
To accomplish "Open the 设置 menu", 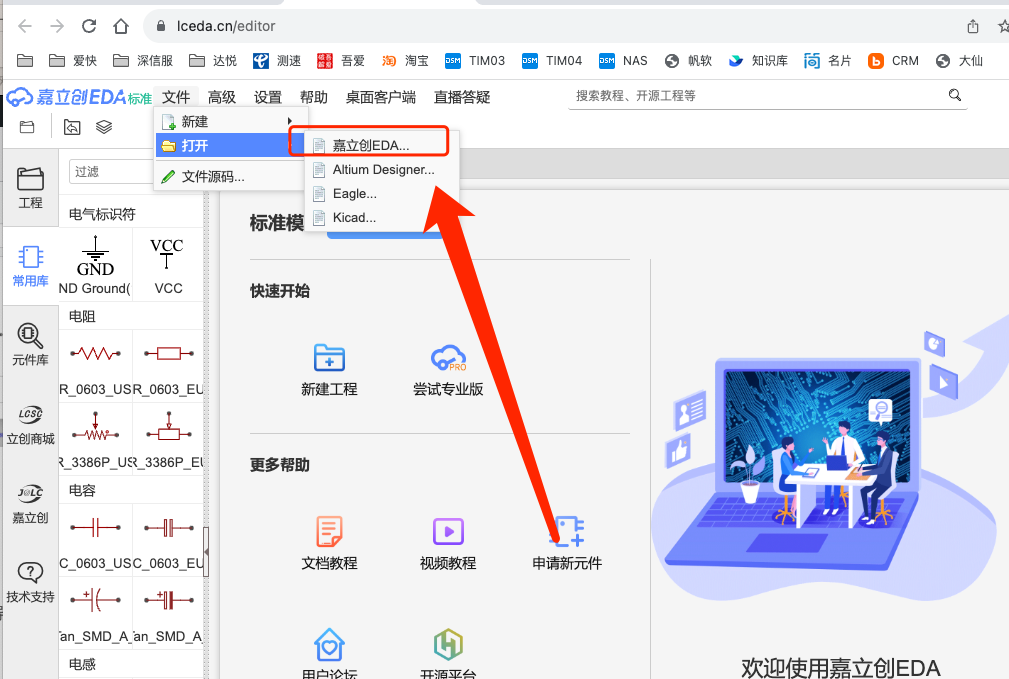I will click(268, 97).
